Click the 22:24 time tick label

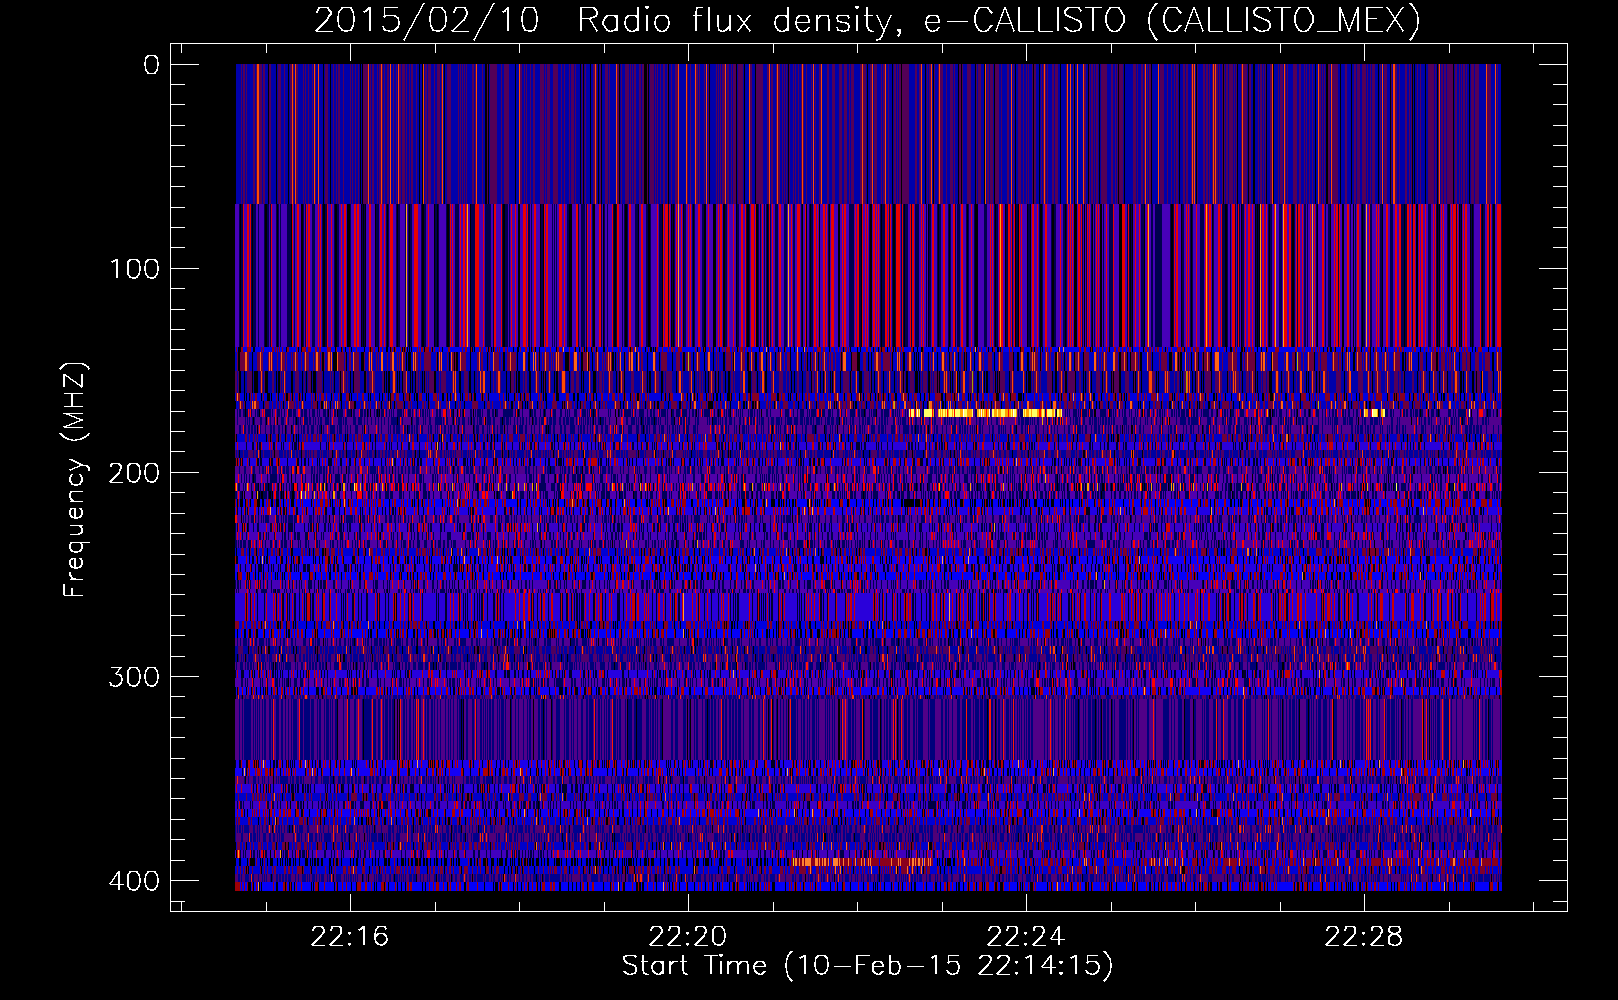pyautogui.click(x=1025, y=937)
